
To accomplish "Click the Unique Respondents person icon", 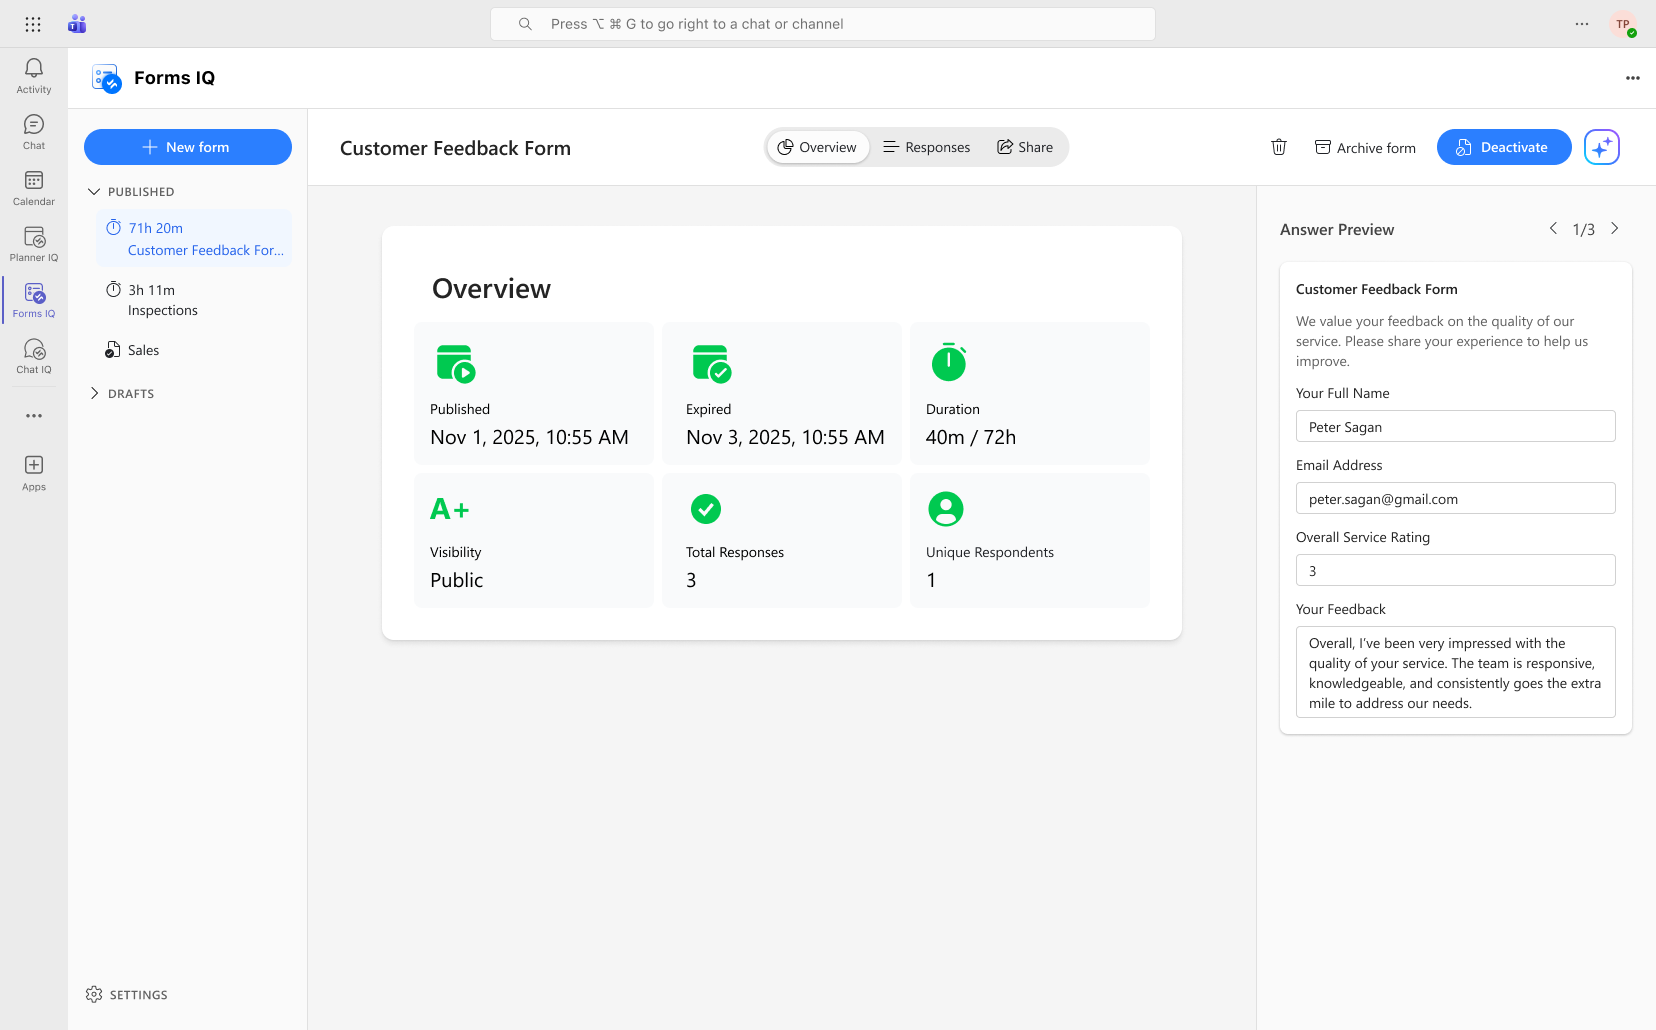I will 946,509.
